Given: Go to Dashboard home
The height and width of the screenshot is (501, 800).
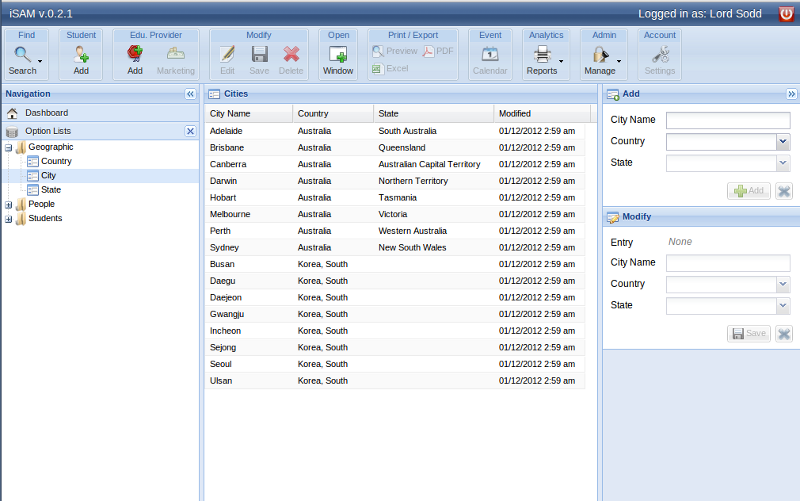Looking at the screenshot, I should (x=101, y=113).
